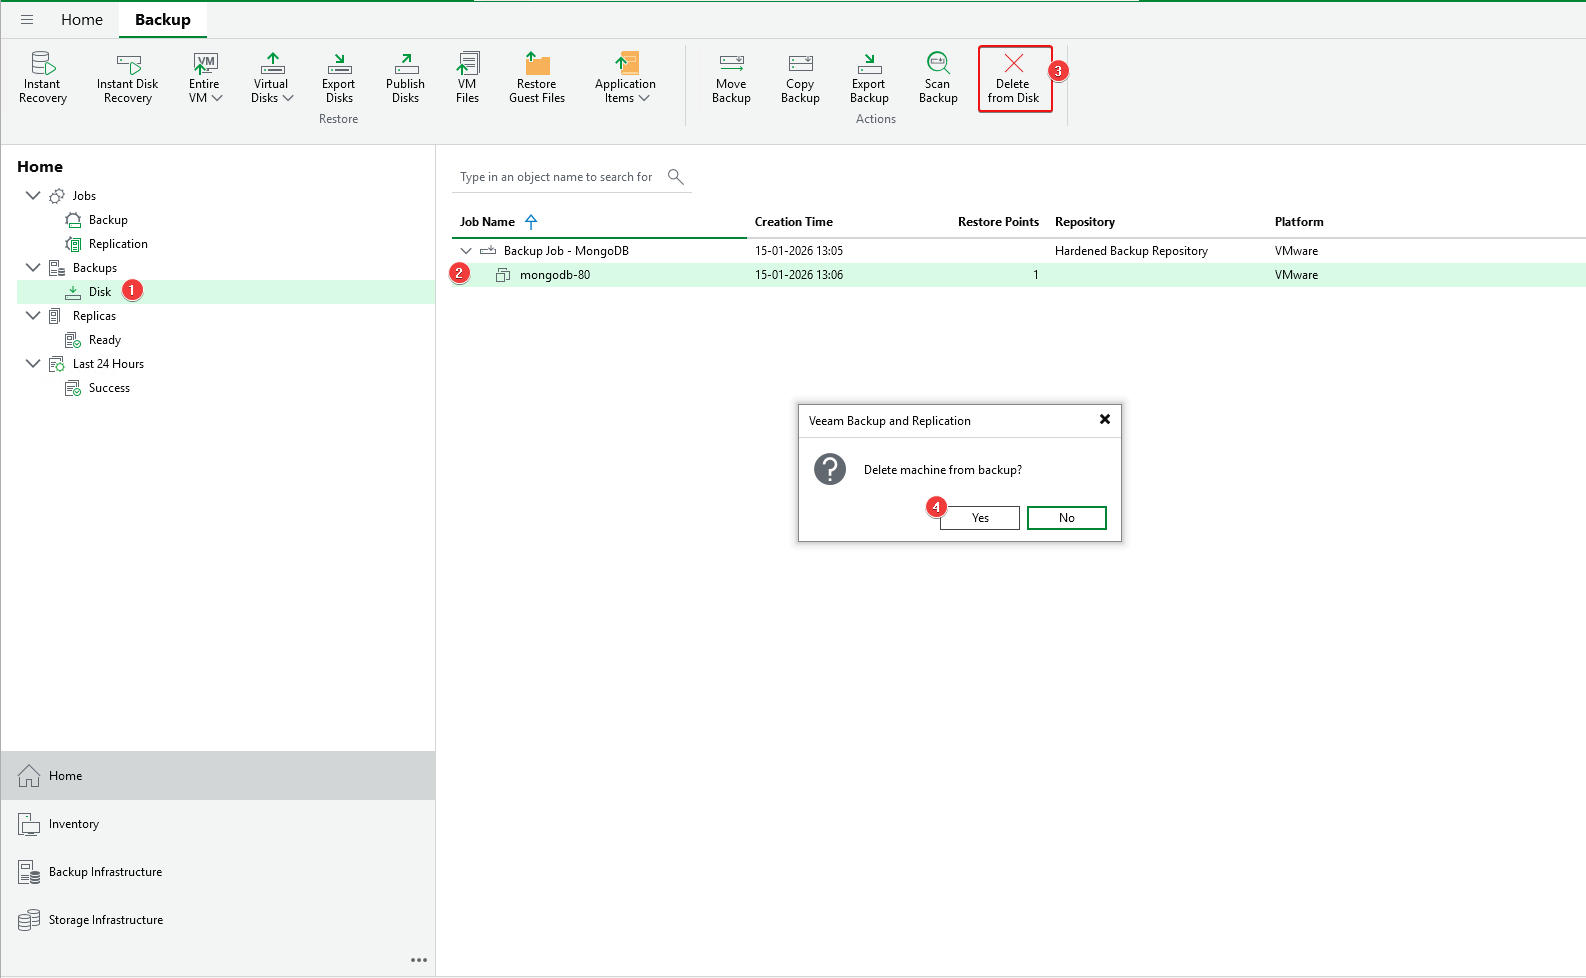Collapse the Backup Job - MongoDB row
The width and height of the screenshot is (1586, 978).
point(466,251)
